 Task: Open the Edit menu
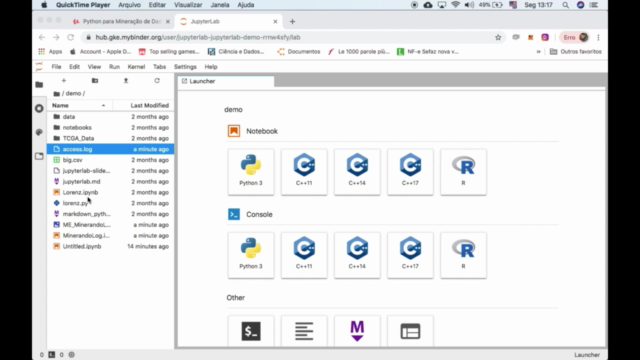pyautogui.click(x=74, y=67)
